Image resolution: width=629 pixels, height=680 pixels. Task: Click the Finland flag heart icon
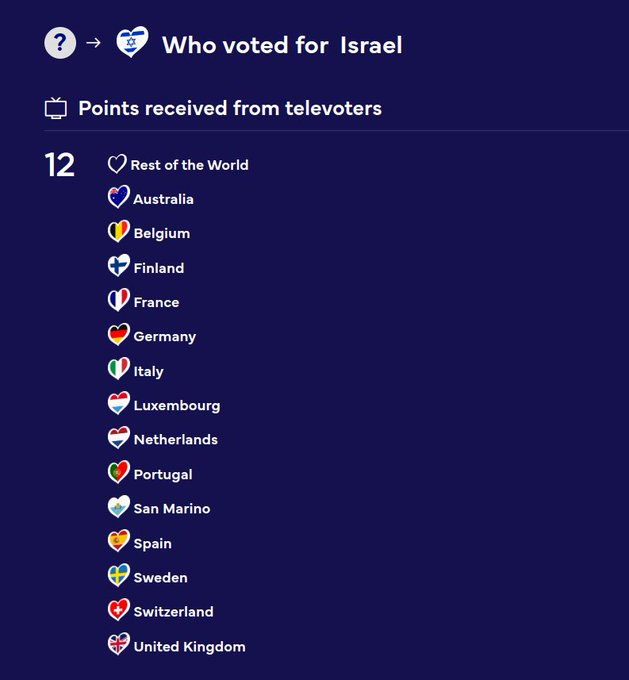tap(119, 267)
